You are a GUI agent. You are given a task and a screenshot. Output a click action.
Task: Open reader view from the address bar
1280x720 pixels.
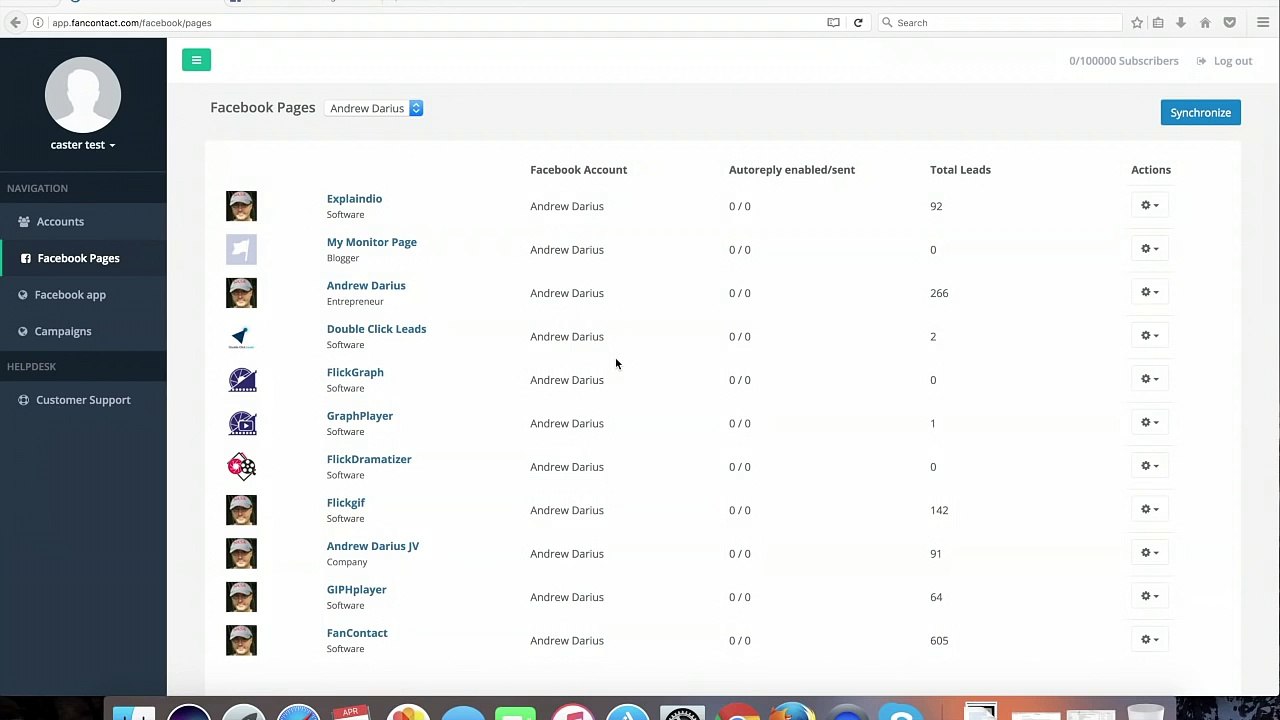click(x=833, y=22)
